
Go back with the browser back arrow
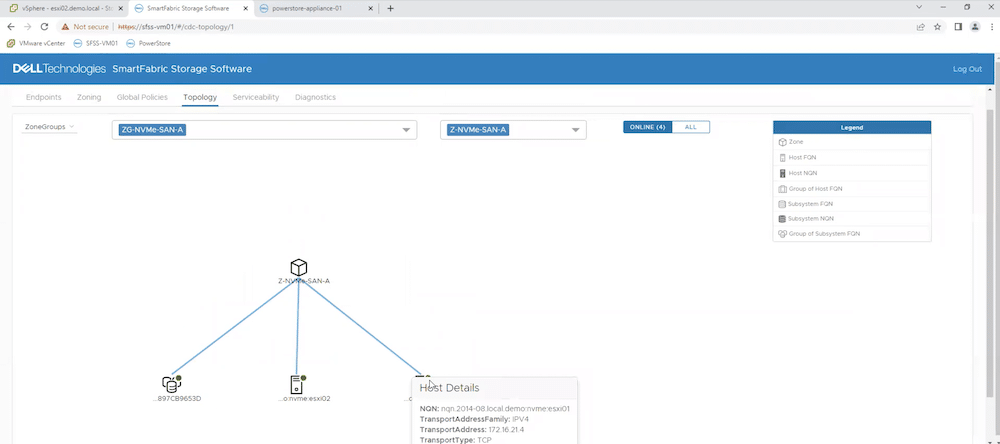point(11,27)
